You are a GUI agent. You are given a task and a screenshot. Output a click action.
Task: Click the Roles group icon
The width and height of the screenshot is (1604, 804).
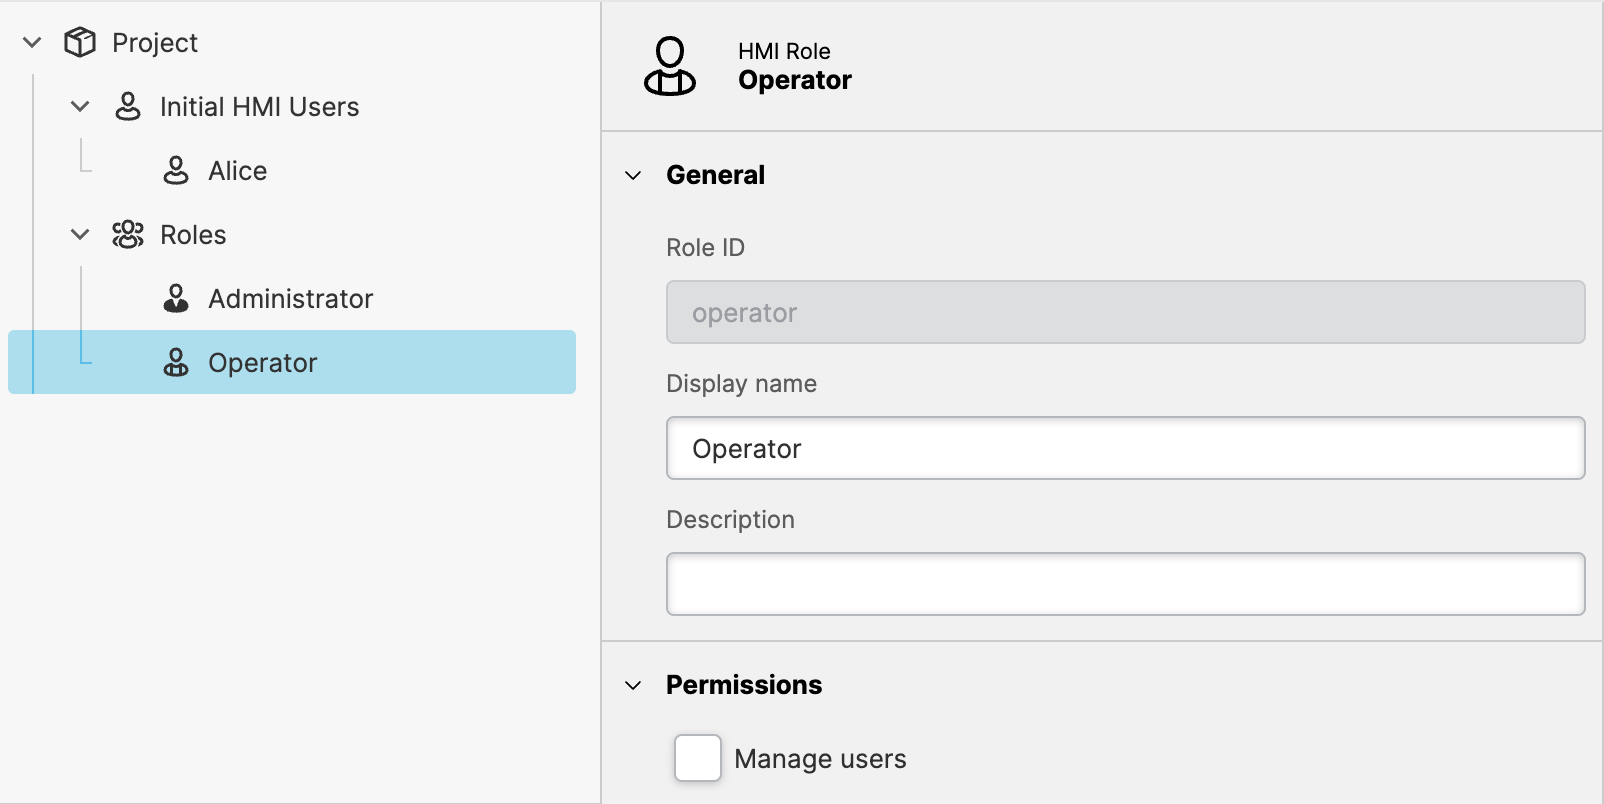tap(128, 235)
